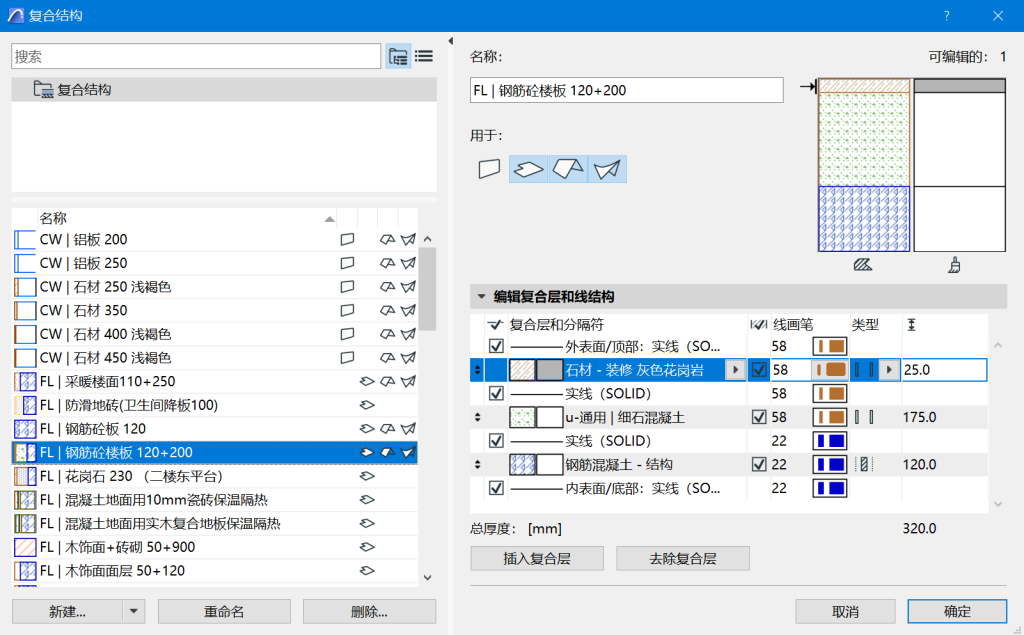
Task: Open help with the question mark icon
Action: [946, 16]
